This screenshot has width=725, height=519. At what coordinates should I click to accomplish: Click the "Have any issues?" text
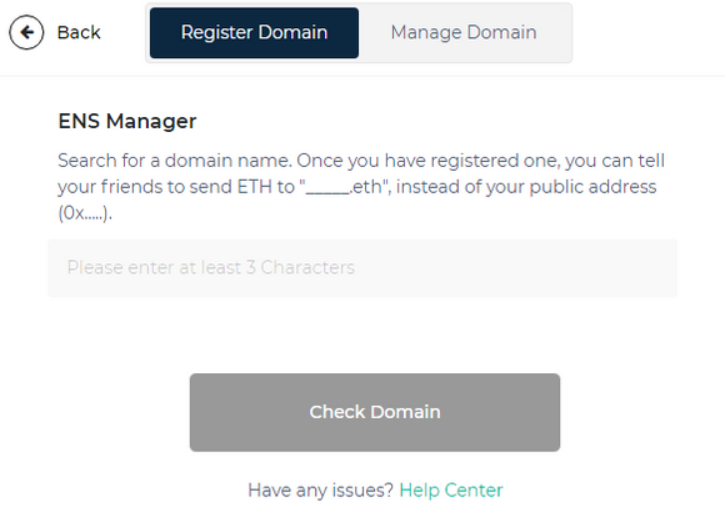click(x=320, y=490)
